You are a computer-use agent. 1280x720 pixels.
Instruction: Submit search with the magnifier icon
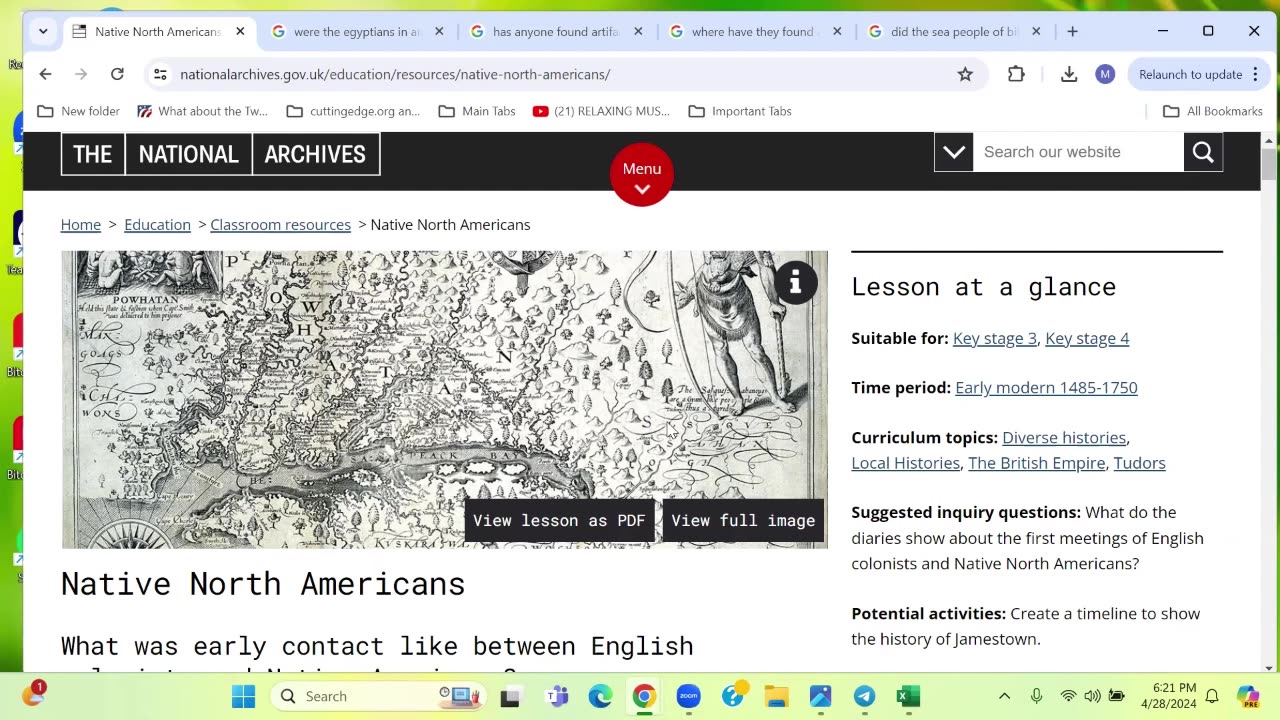click(x=1203, y=152)
